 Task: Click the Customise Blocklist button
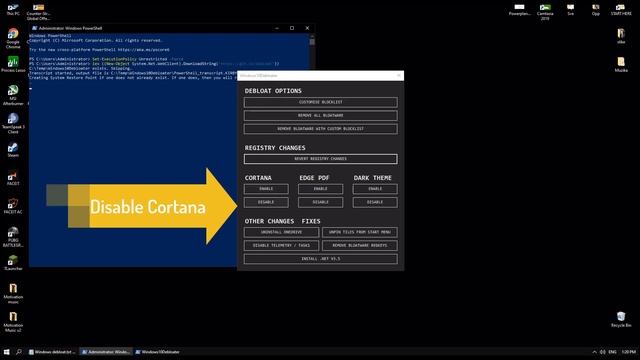(x=320, y=102)
